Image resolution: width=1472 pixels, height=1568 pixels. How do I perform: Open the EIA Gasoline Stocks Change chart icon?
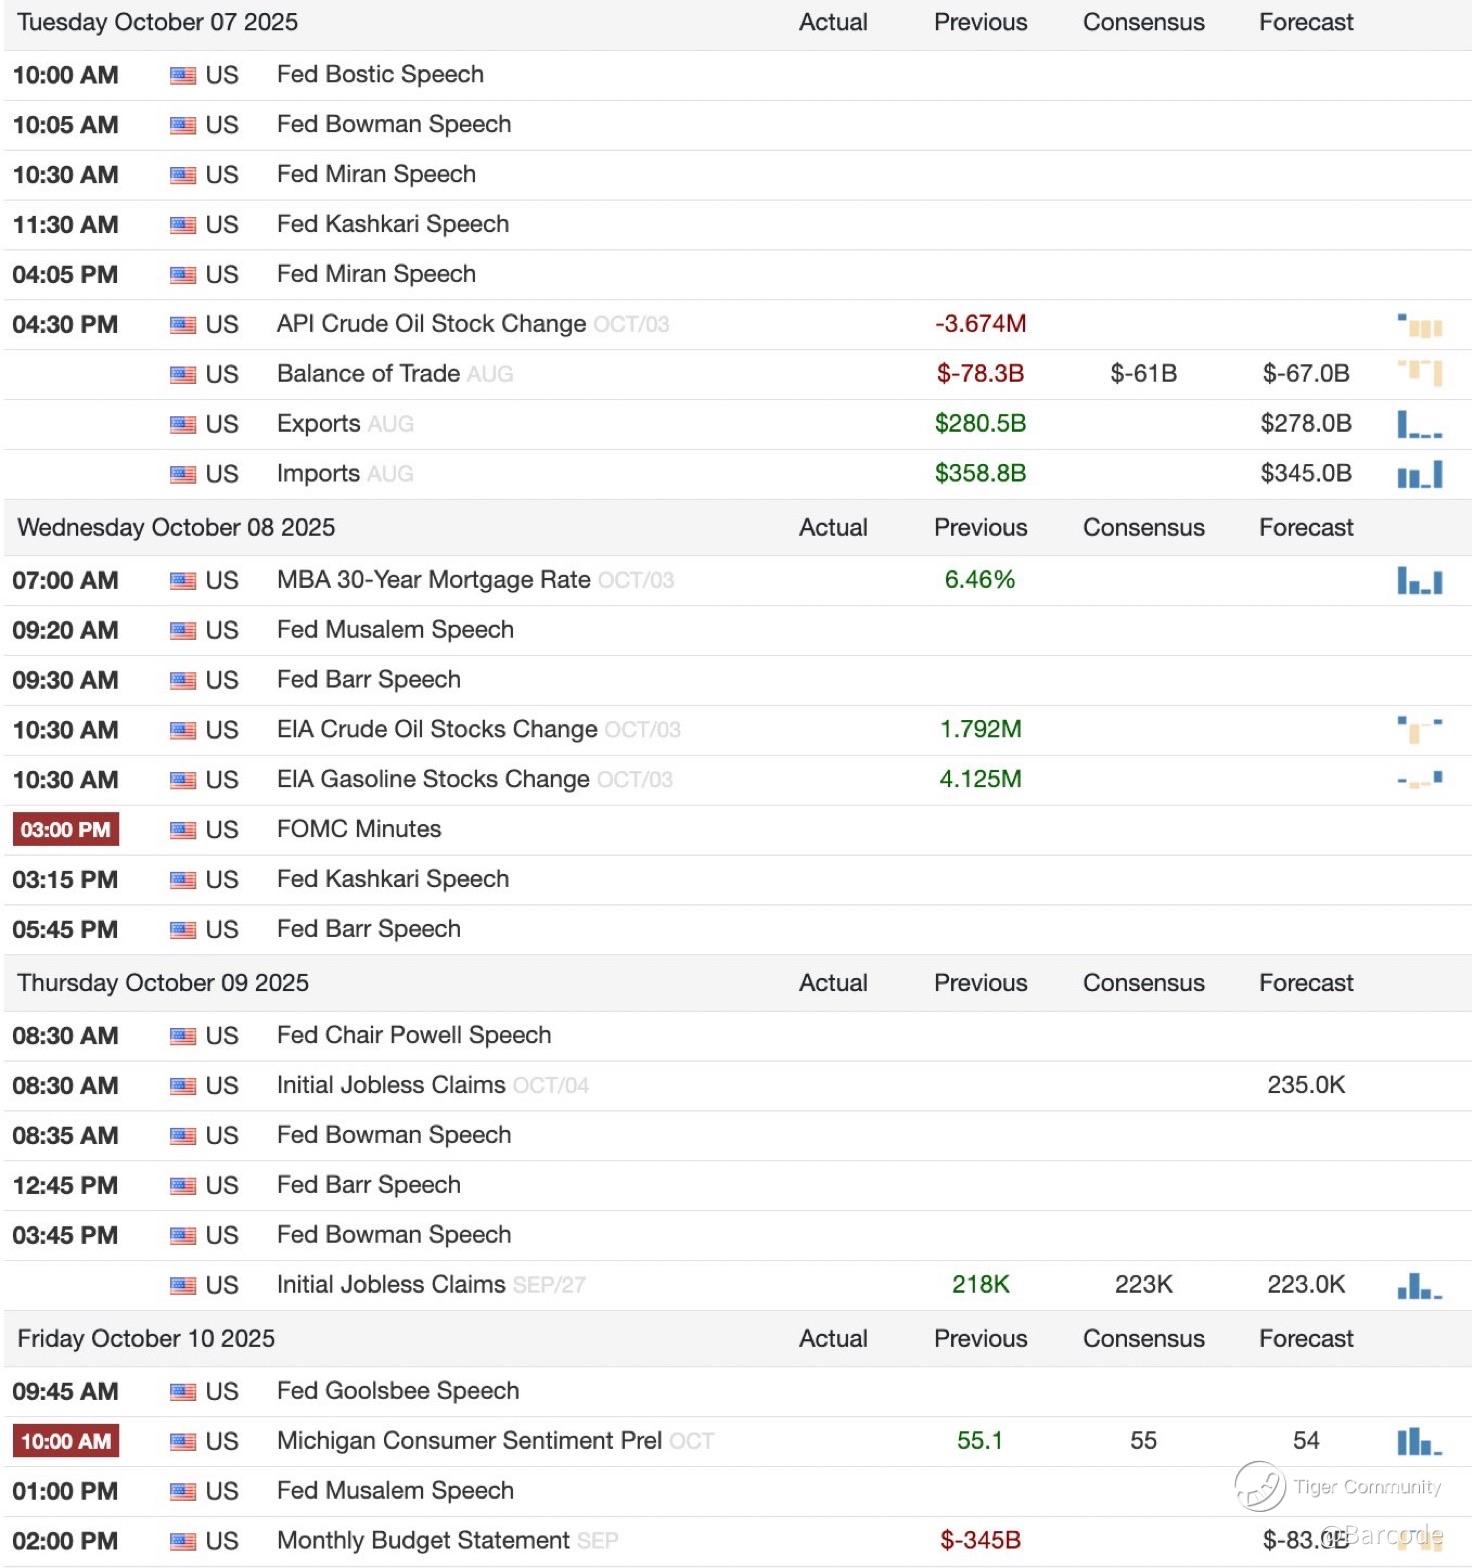tap(1419, 779)
